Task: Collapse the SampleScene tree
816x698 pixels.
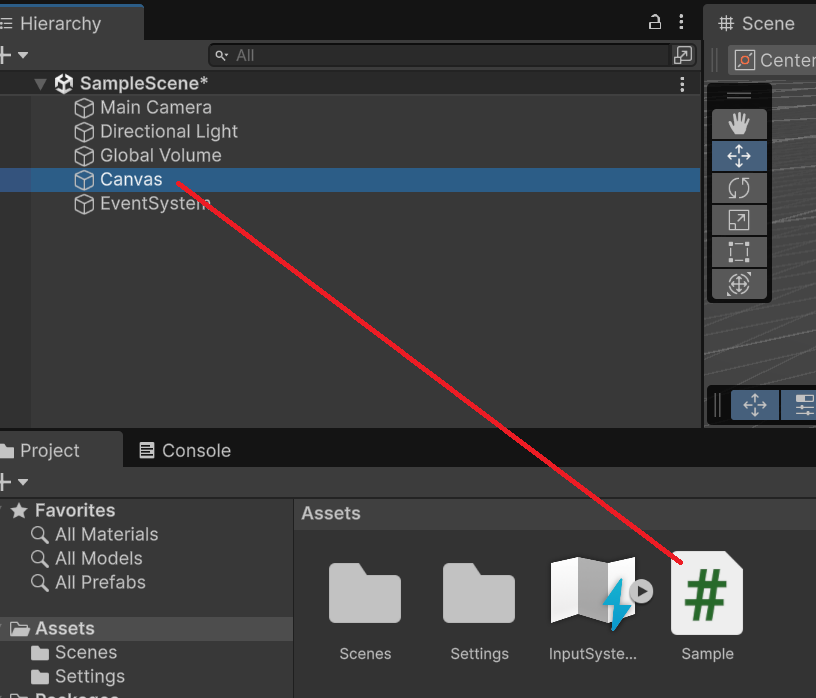Action: [40, 84]
